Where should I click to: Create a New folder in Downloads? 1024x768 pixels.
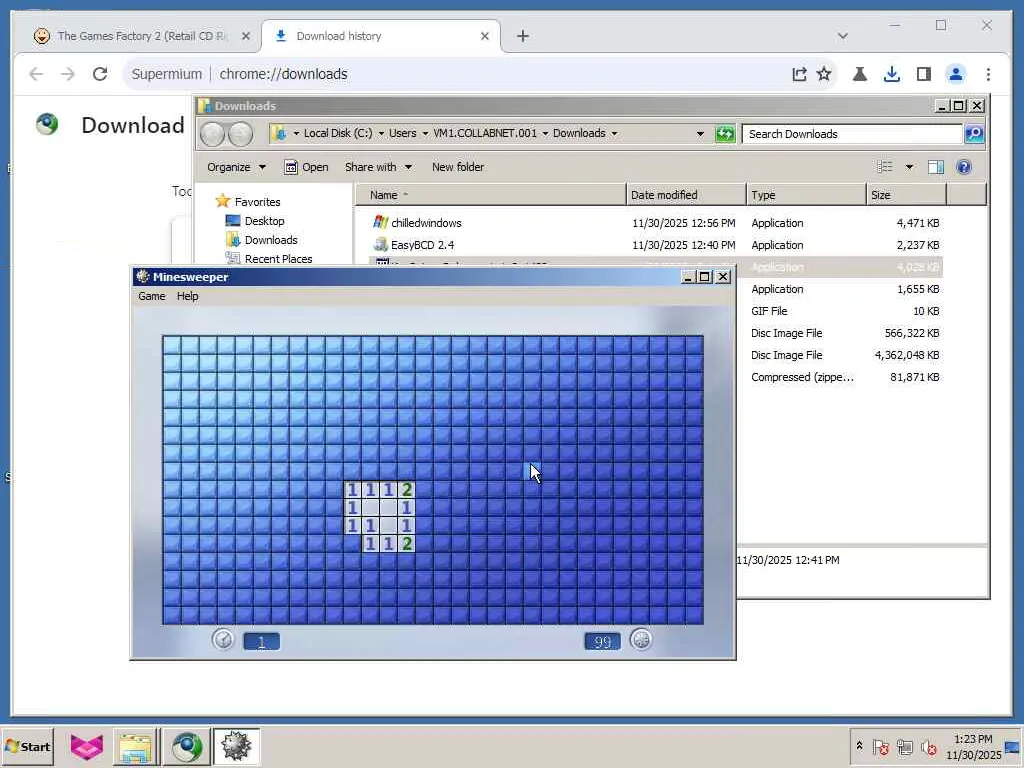458,167
